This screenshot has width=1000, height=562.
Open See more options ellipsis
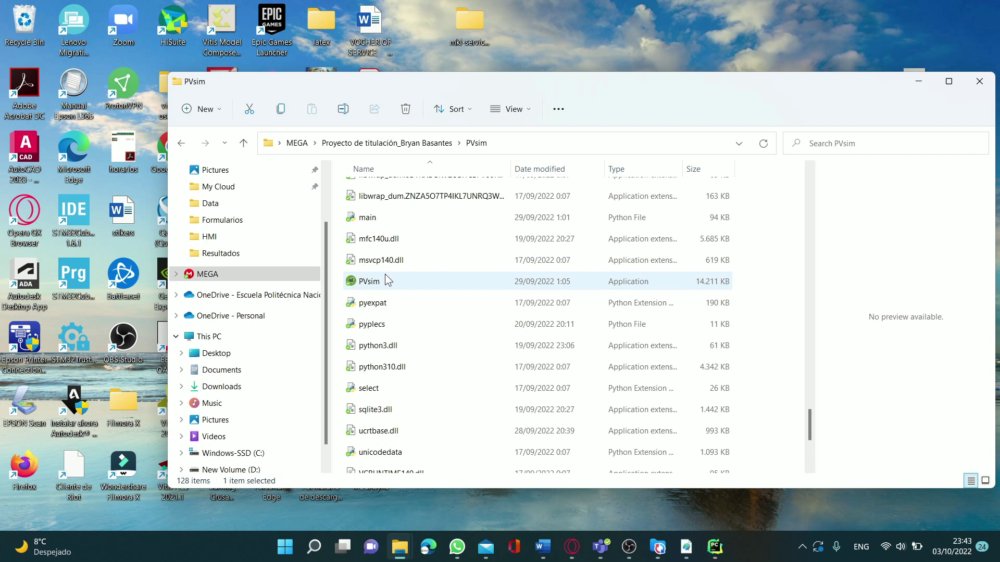[559, 109]
